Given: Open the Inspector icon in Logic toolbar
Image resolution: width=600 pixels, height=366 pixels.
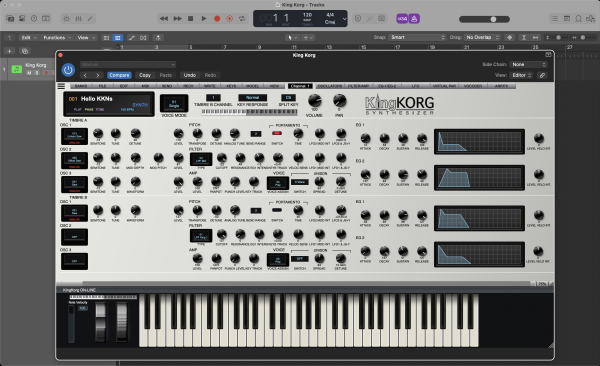Looking at the screenshot, I should pos(22,18).
